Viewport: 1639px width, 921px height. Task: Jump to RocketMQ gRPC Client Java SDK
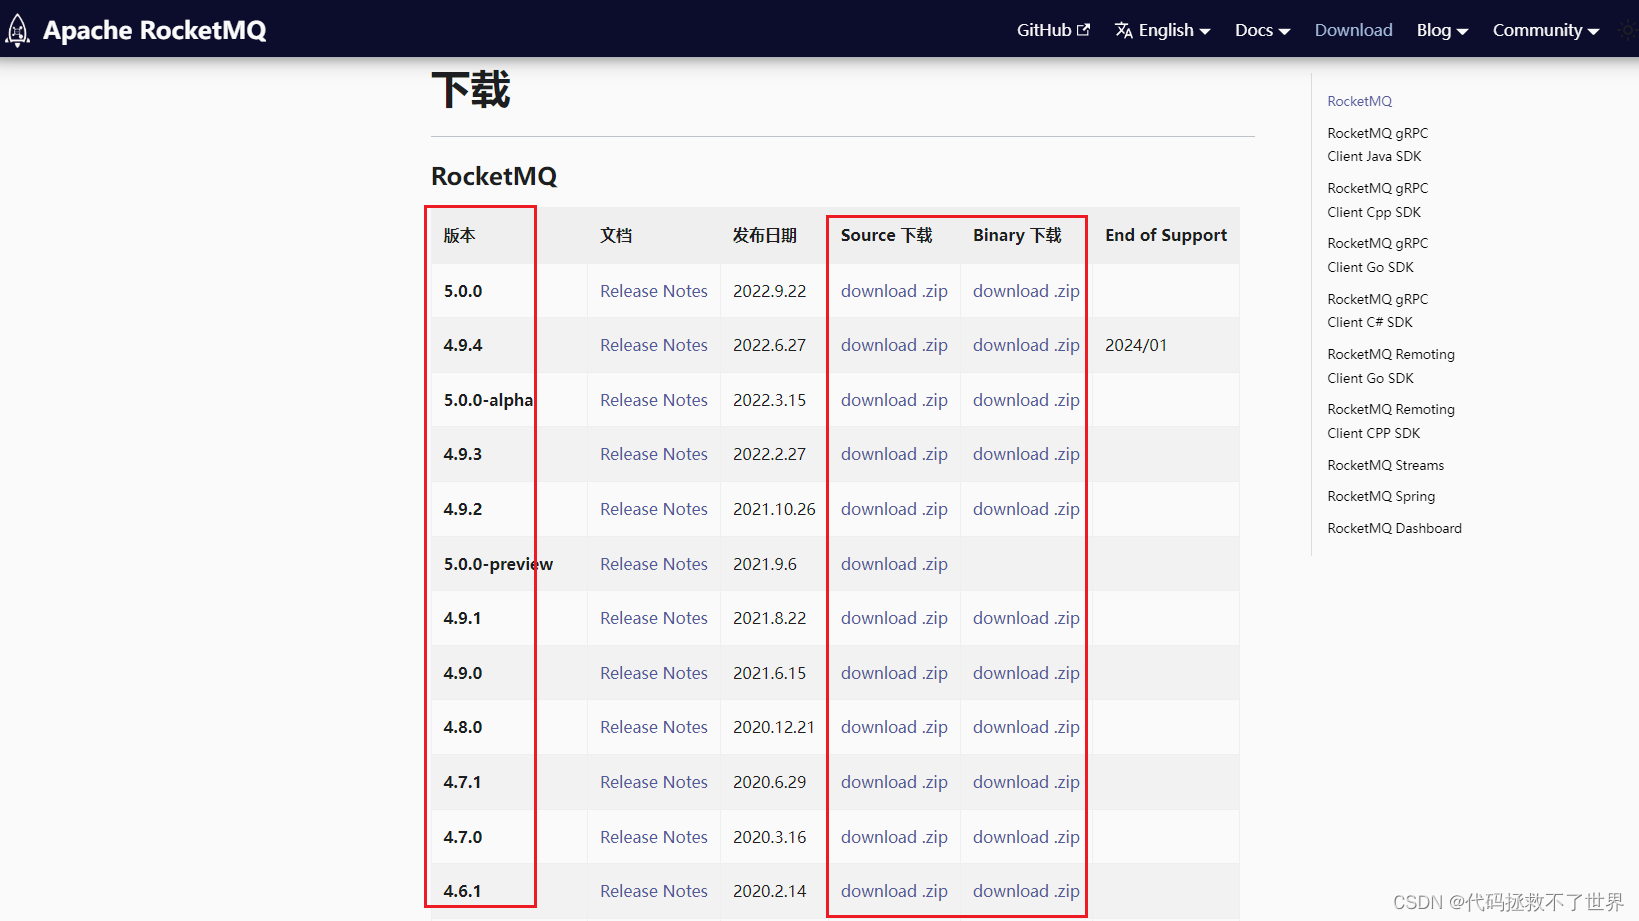pyautogui.click(x=1377, y=145)
